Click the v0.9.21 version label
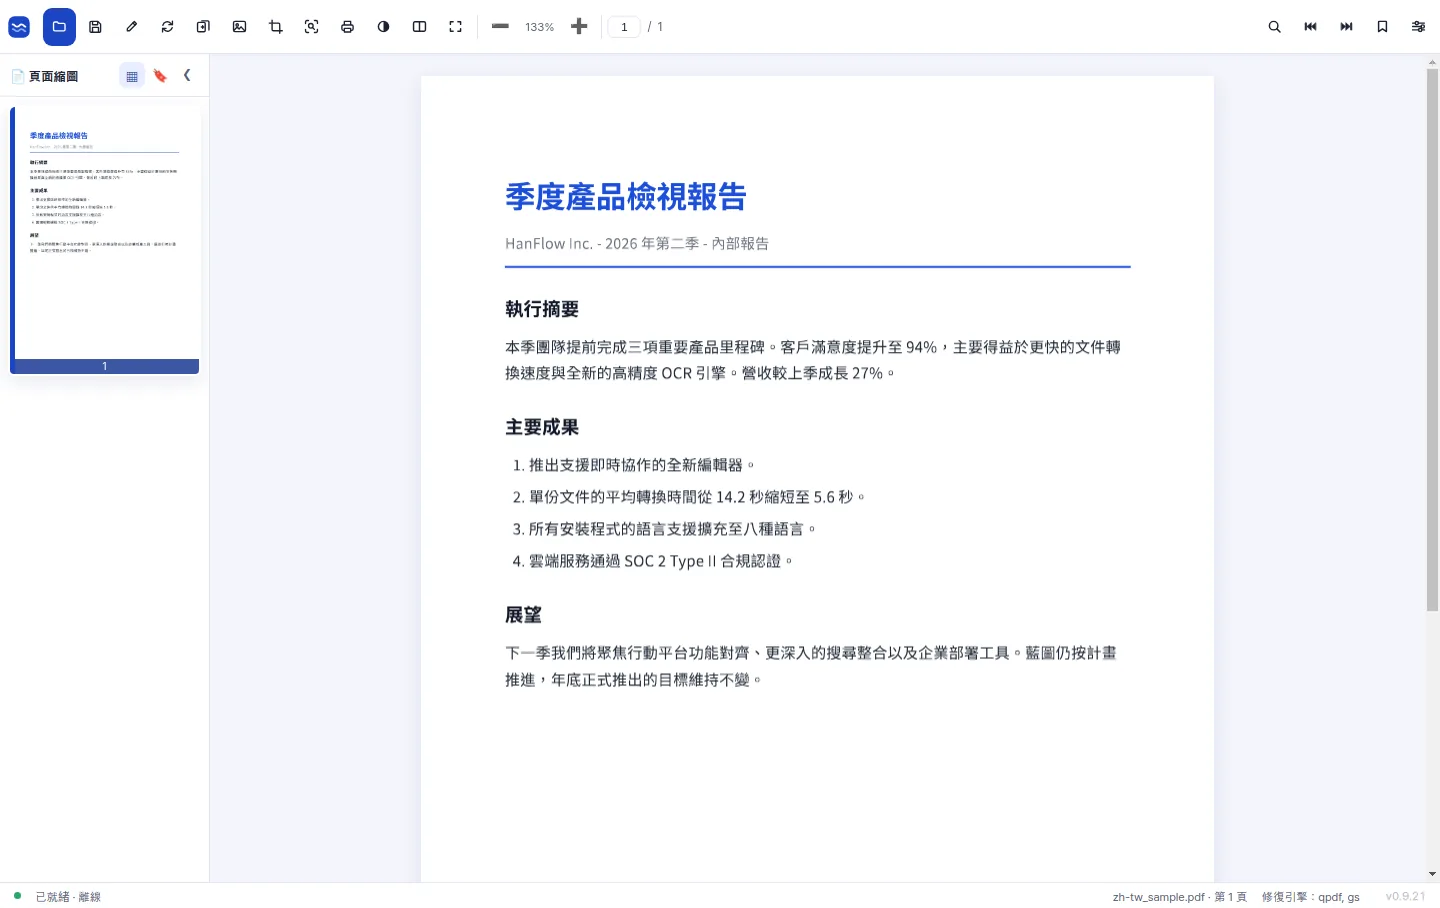 click(x=1405, y=896)
